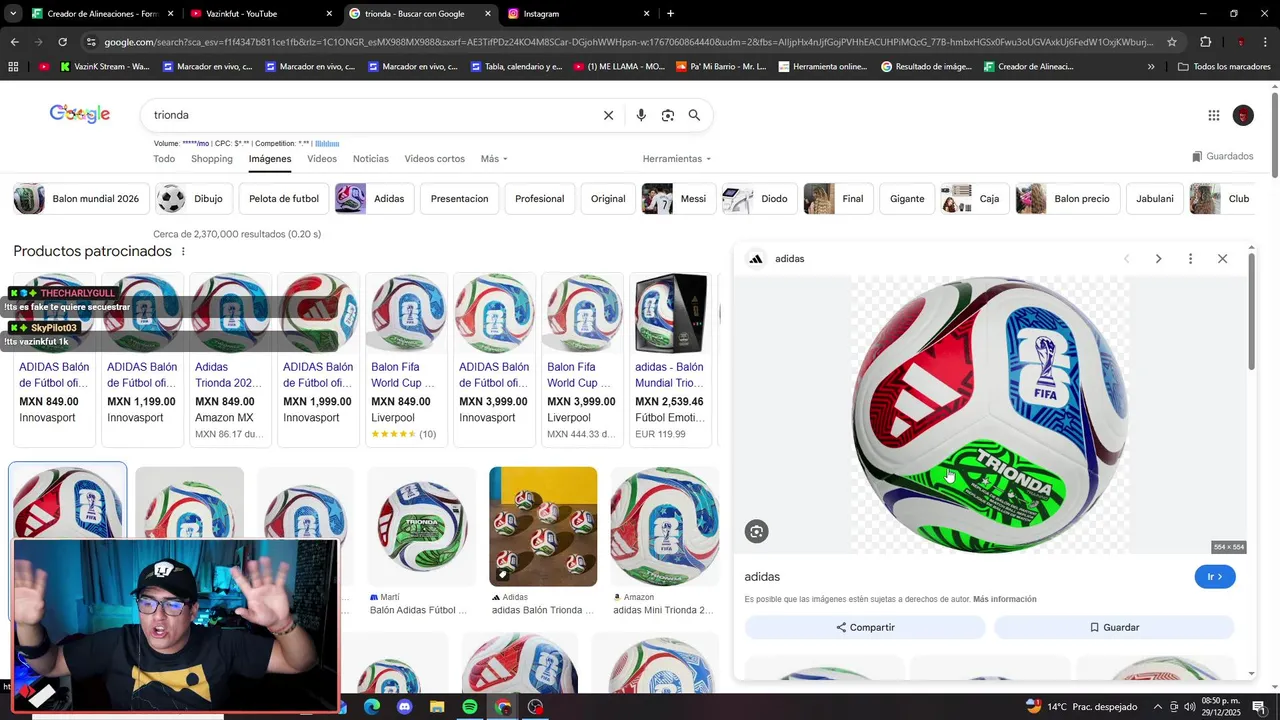Open File Explorer from the taskbar
The image size is (1280, 720).
tap(437, 707)
